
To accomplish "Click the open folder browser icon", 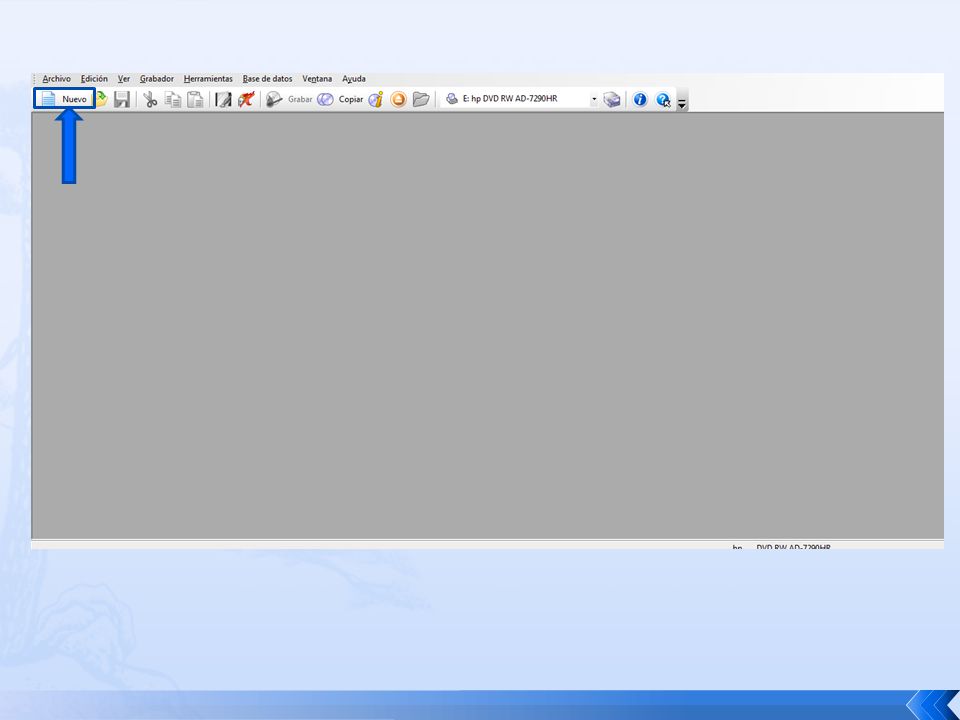I will (421, 99).
